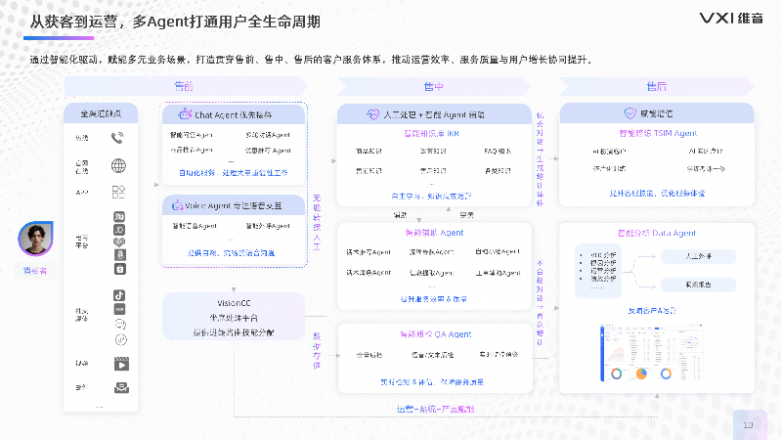Click the subtitle description sentence
The width and height of the screenshot is (782, 440).
(x=311, y=60)
